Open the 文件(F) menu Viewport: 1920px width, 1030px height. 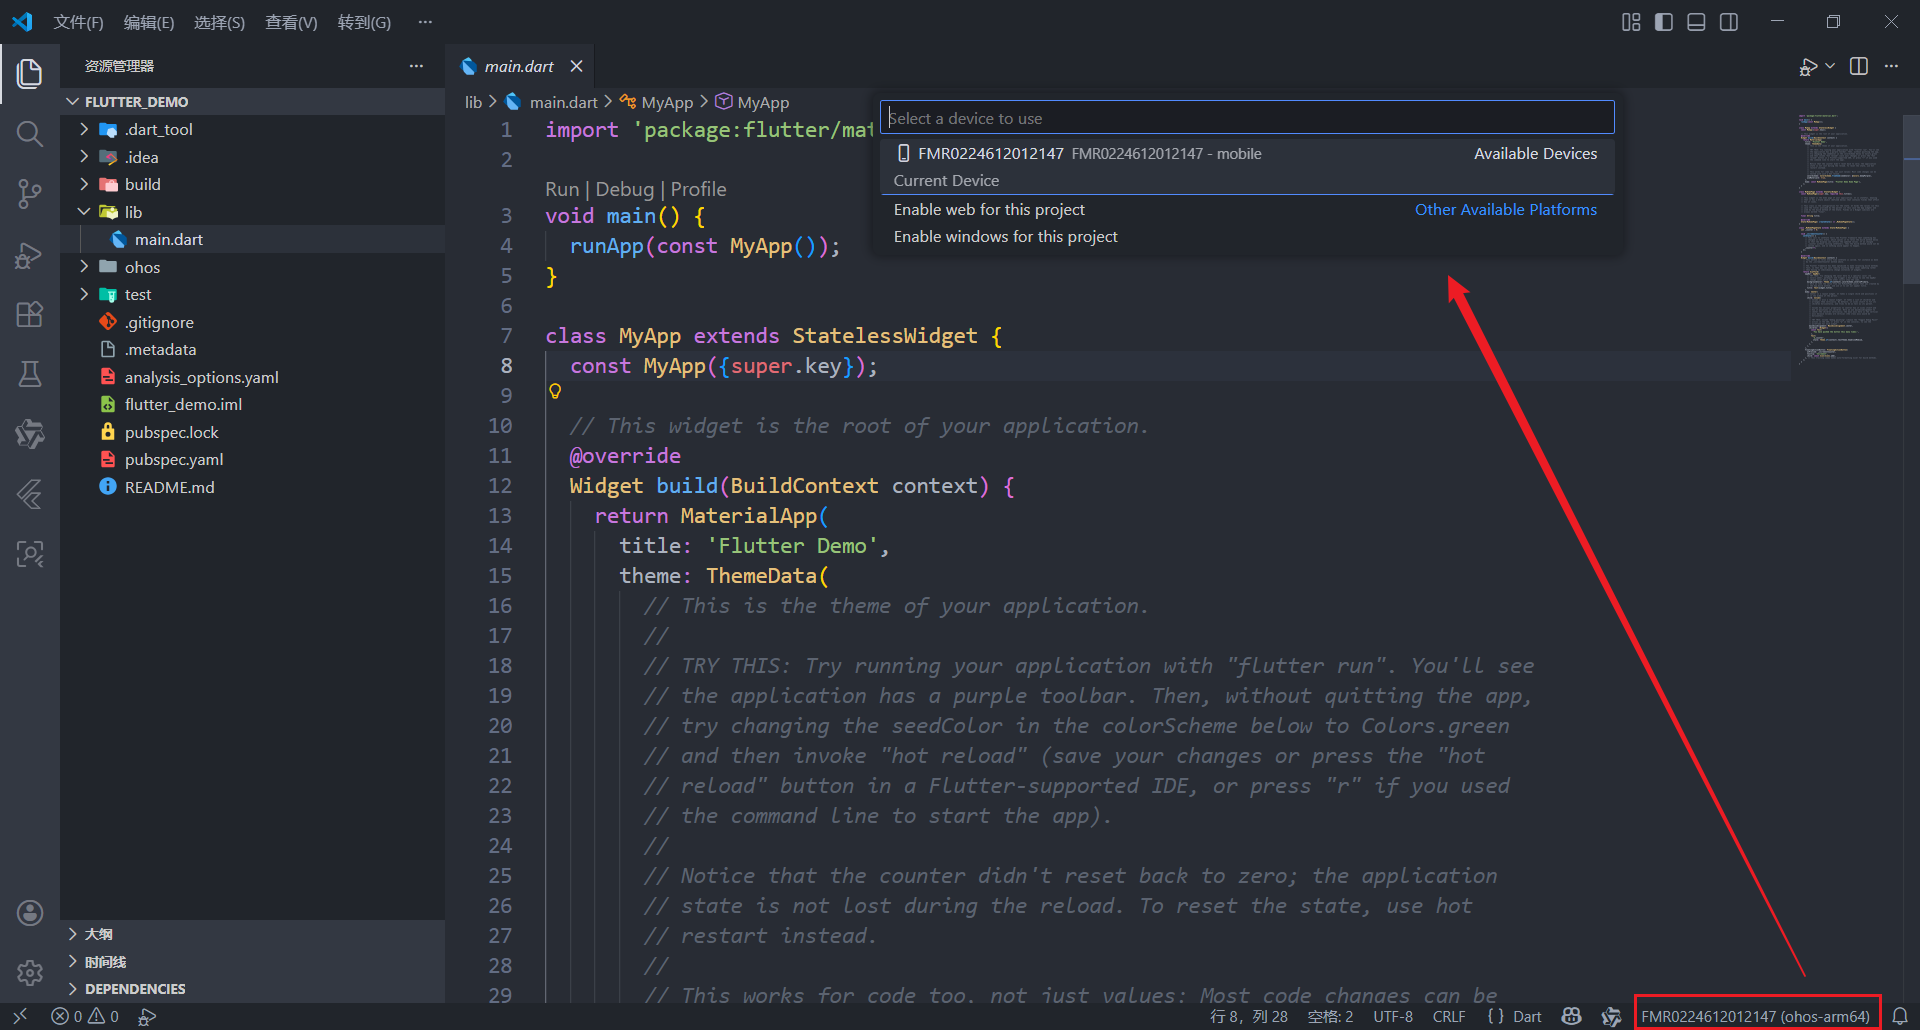(x=78, y=22)
